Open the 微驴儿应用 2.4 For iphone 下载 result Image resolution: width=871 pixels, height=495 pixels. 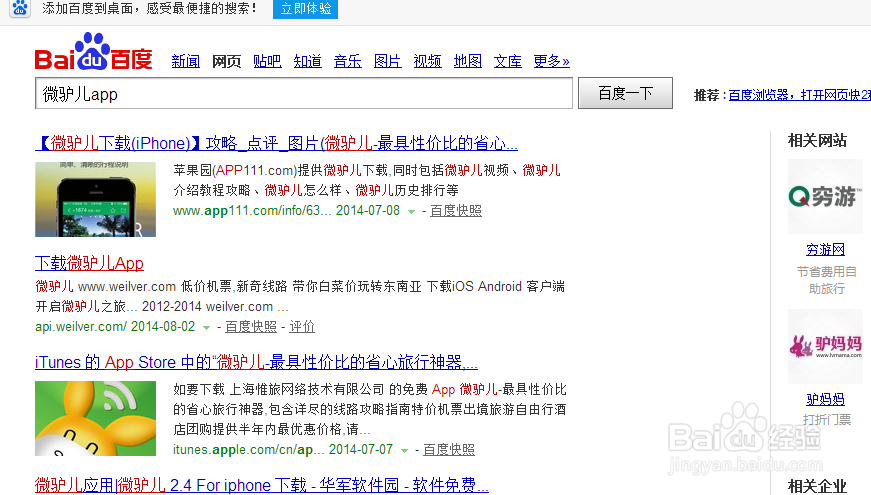pyautogui.click(x=262, y=485)
